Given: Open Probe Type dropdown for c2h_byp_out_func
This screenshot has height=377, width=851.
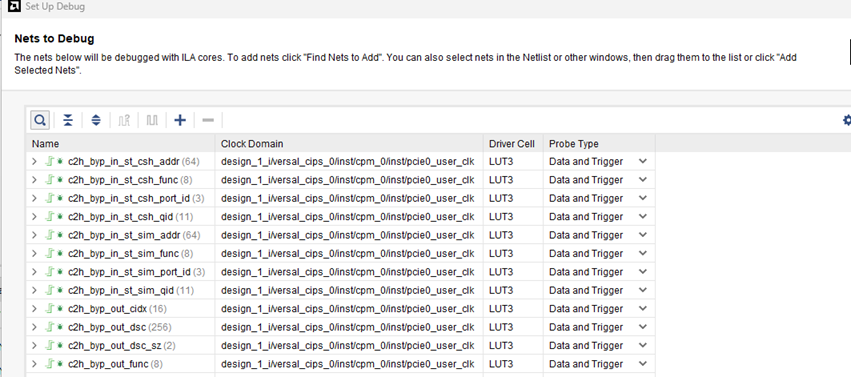Looking at the screenshot, I should 643,364.
